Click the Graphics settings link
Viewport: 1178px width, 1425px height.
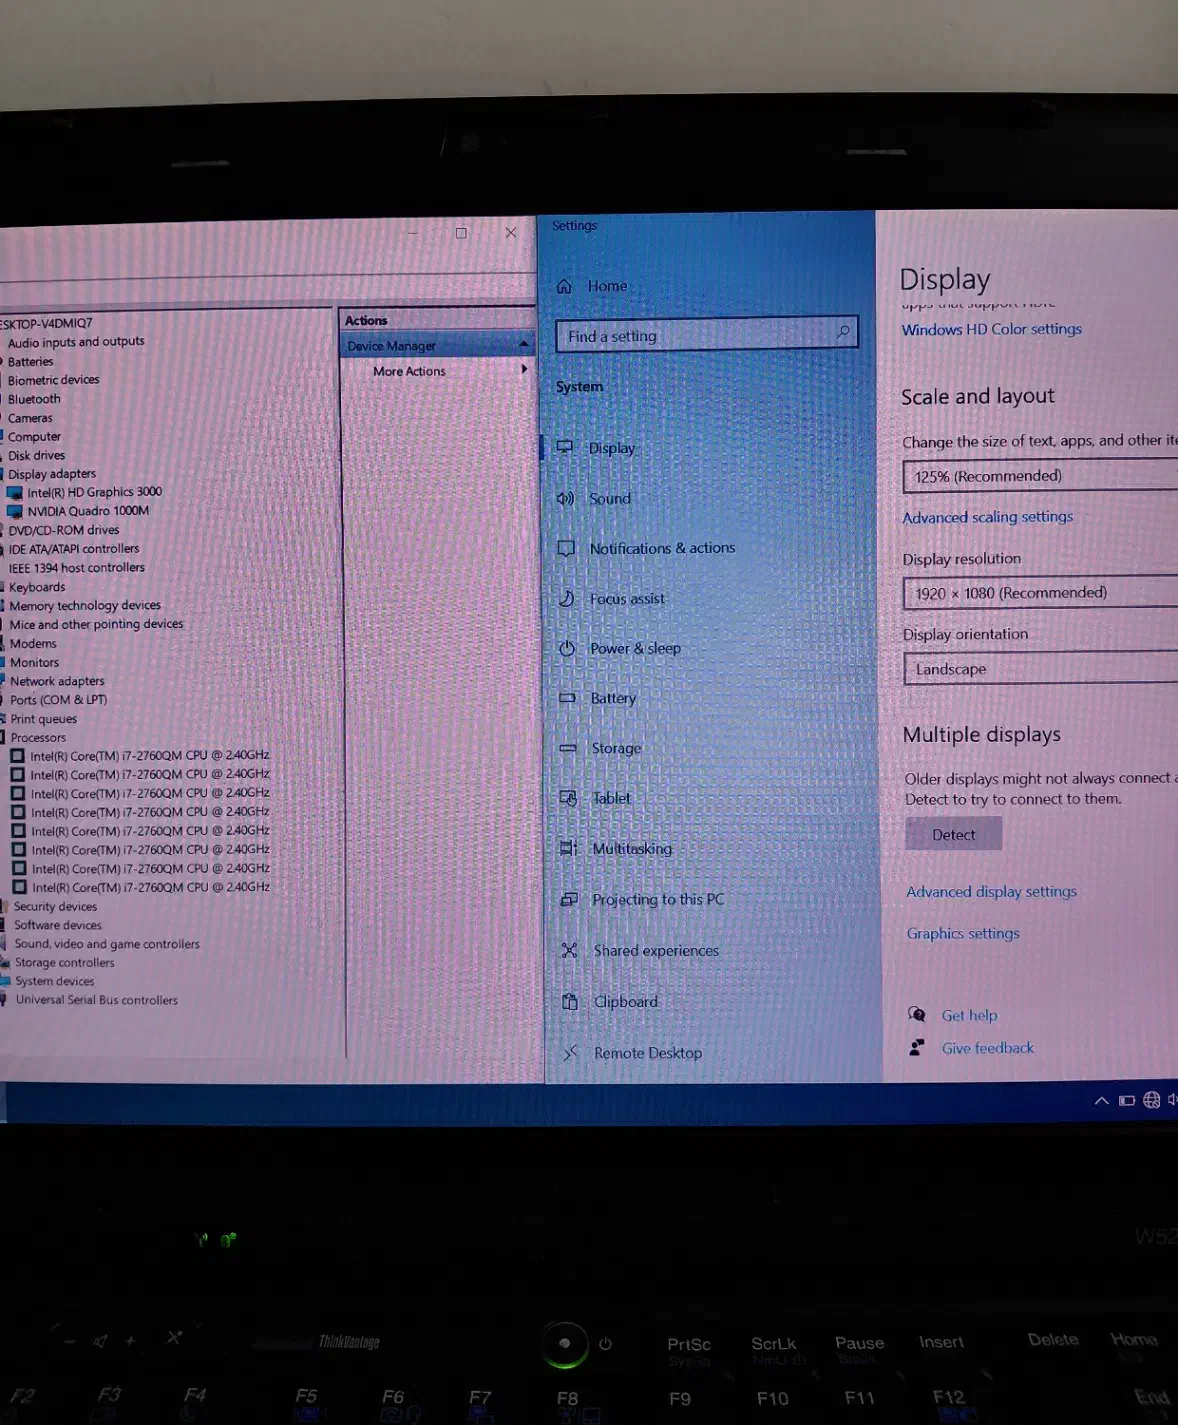click(x=963, y=933)
